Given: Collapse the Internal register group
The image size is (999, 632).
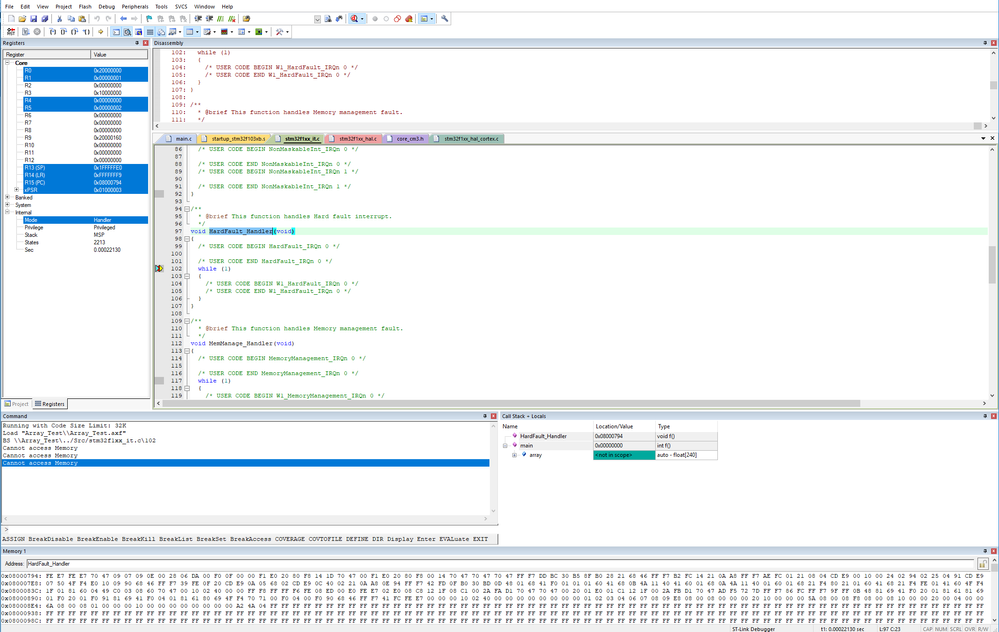Looking at the screenshot, I should pyautogui.click(x=8, y=212).
